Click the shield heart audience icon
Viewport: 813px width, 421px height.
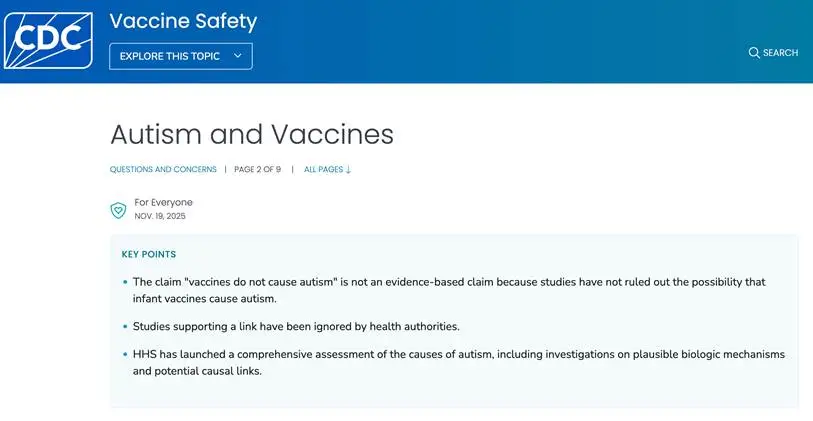click(x=118, y=209)
